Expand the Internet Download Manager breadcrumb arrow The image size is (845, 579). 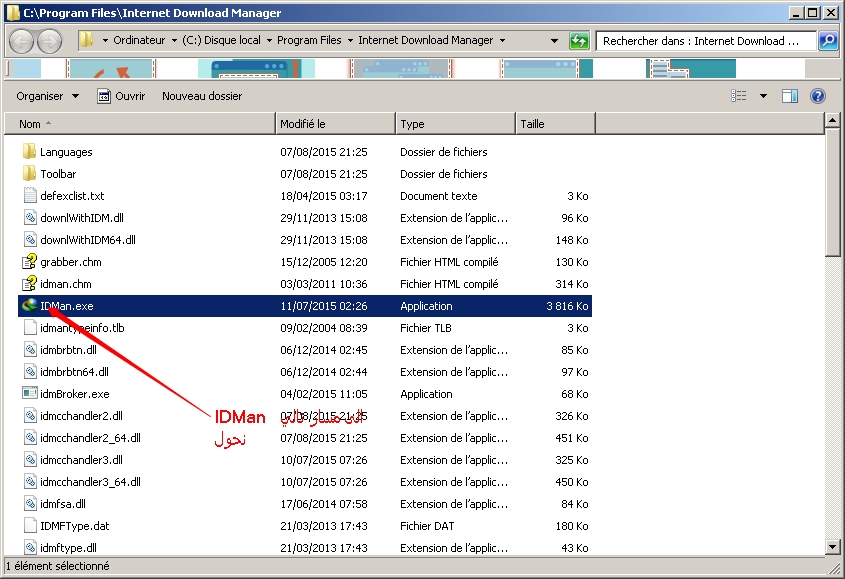tap(502, 40)
